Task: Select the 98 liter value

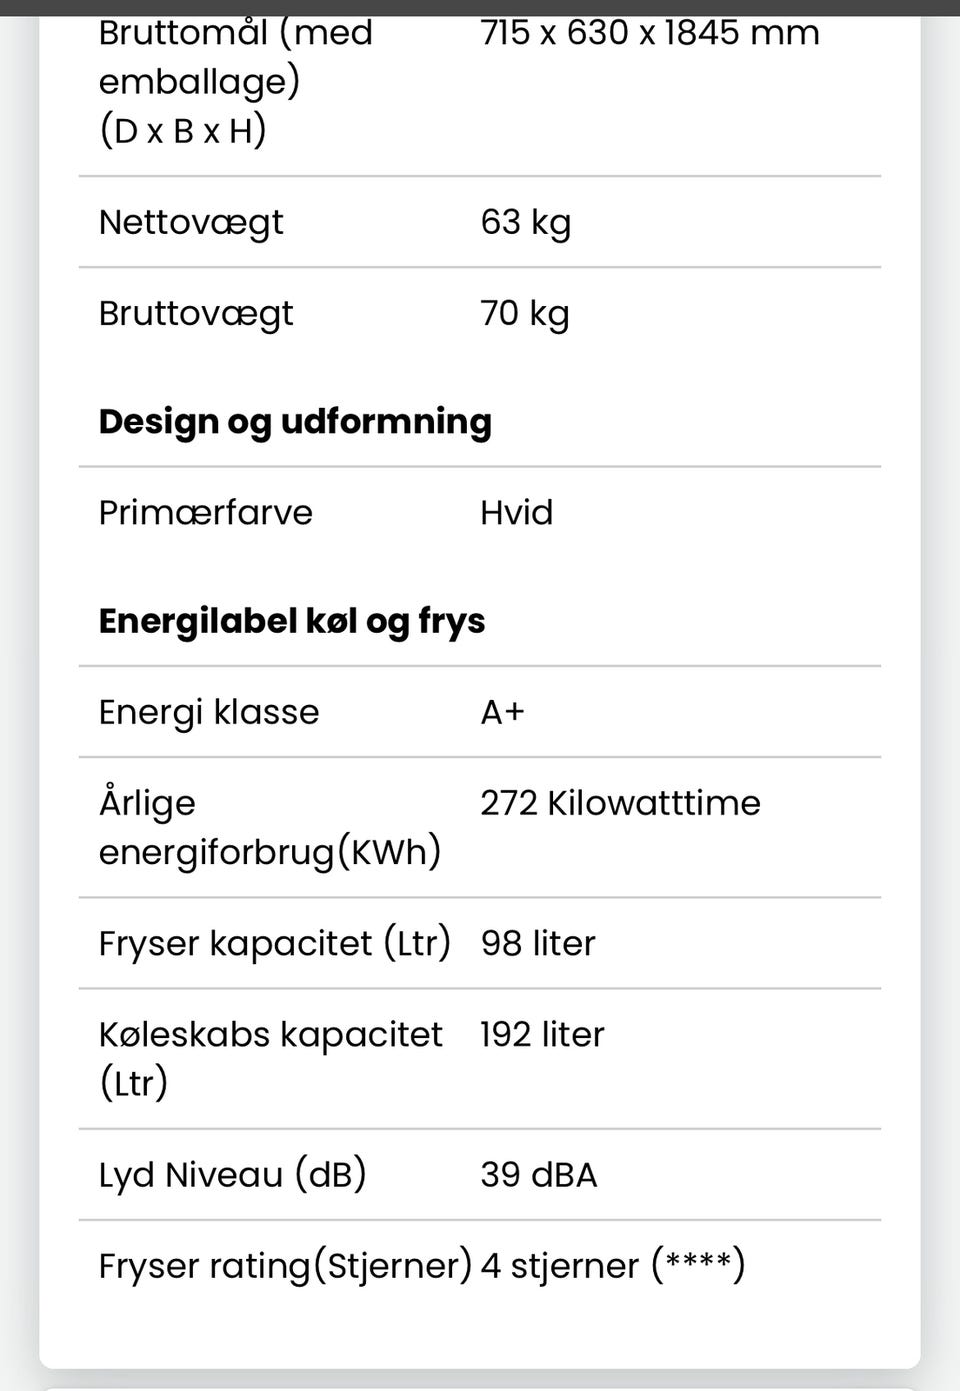Action: point(538,943)
